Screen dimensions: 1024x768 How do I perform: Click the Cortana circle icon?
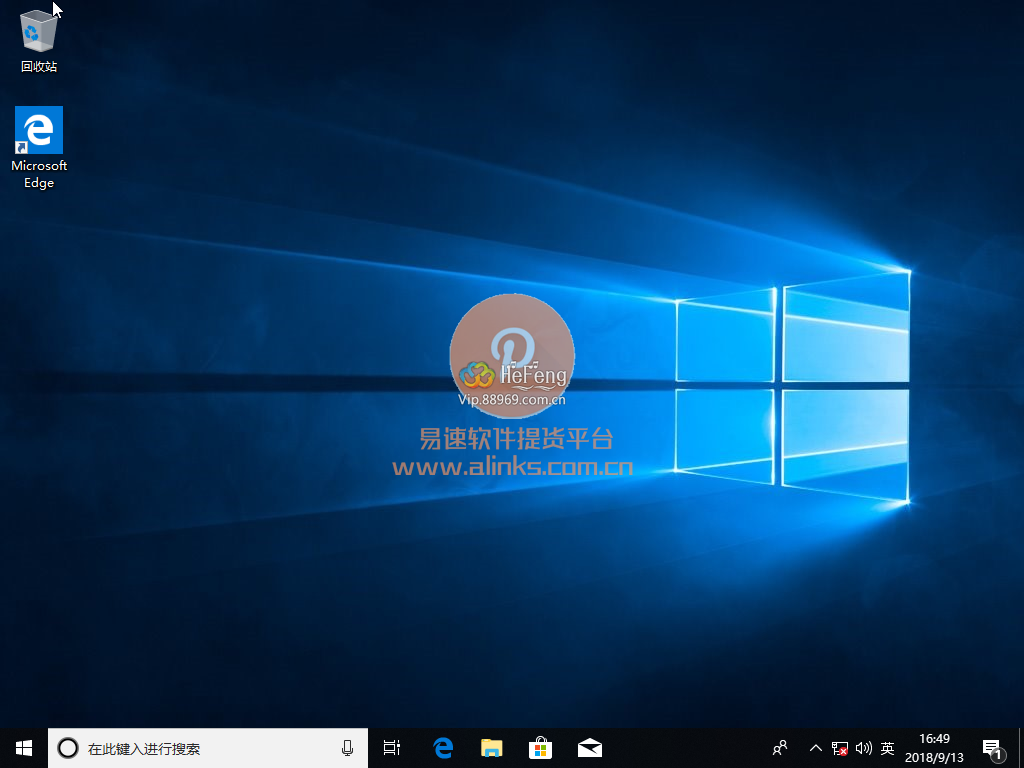coord(68,748)
